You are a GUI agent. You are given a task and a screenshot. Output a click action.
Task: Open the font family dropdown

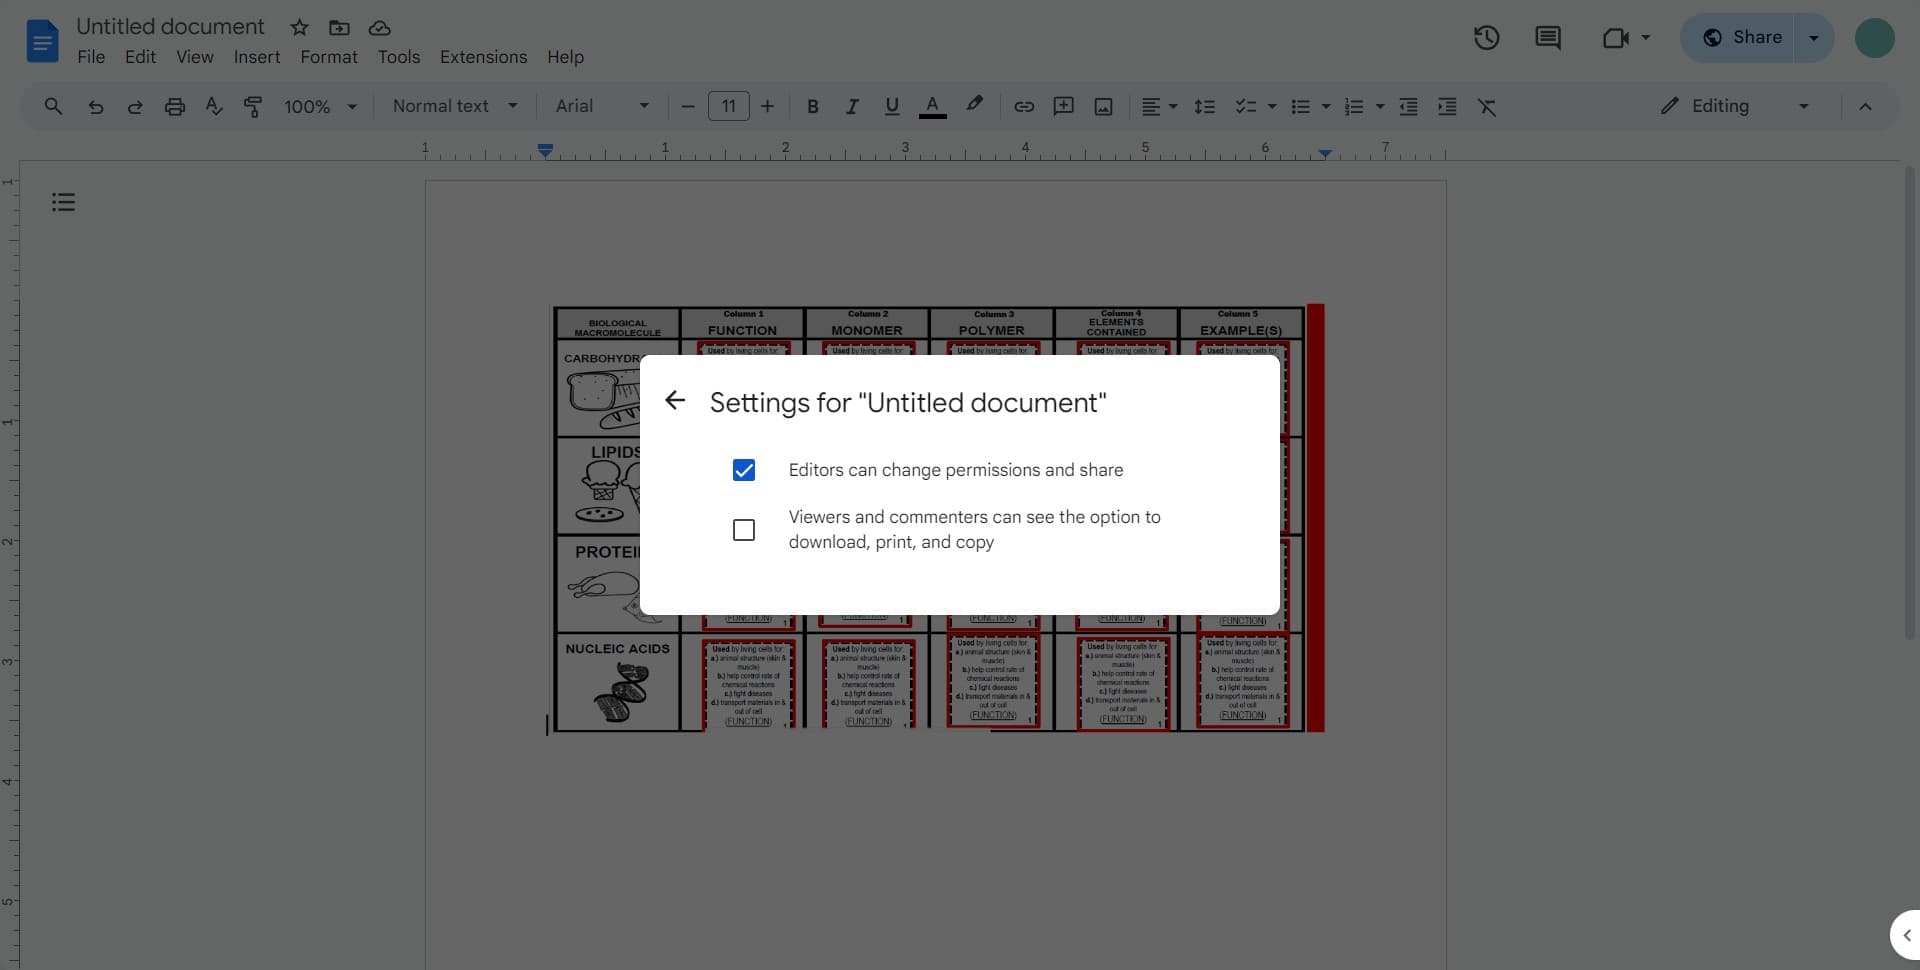click(x=600, y=106)
